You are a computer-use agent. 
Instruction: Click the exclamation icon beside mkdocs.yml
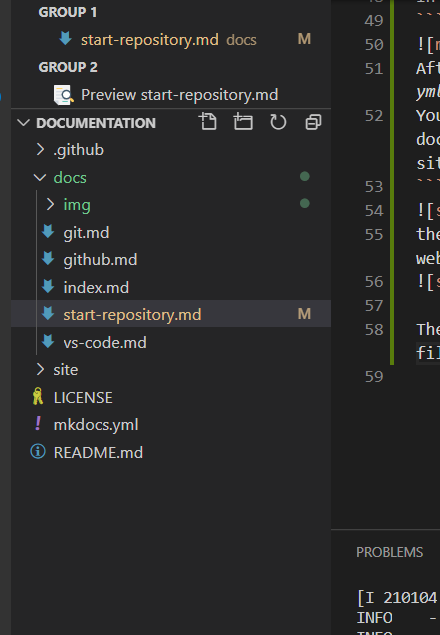click(x=38, y=424)
